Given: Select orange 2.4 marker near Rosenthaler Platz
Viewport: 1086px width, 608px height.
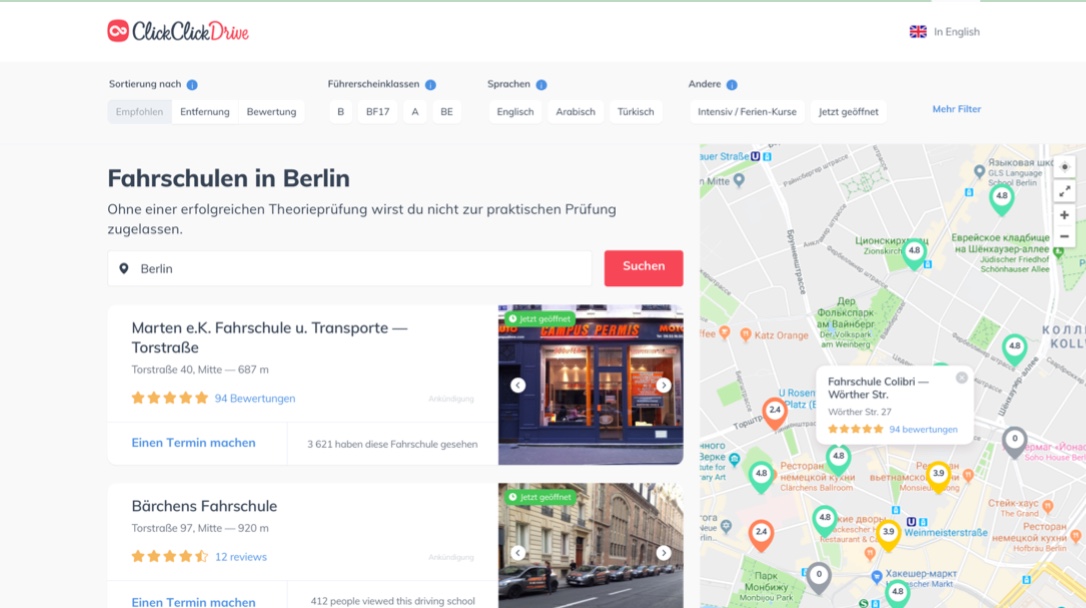Looking at the screenshot, I should coord(775,413).
